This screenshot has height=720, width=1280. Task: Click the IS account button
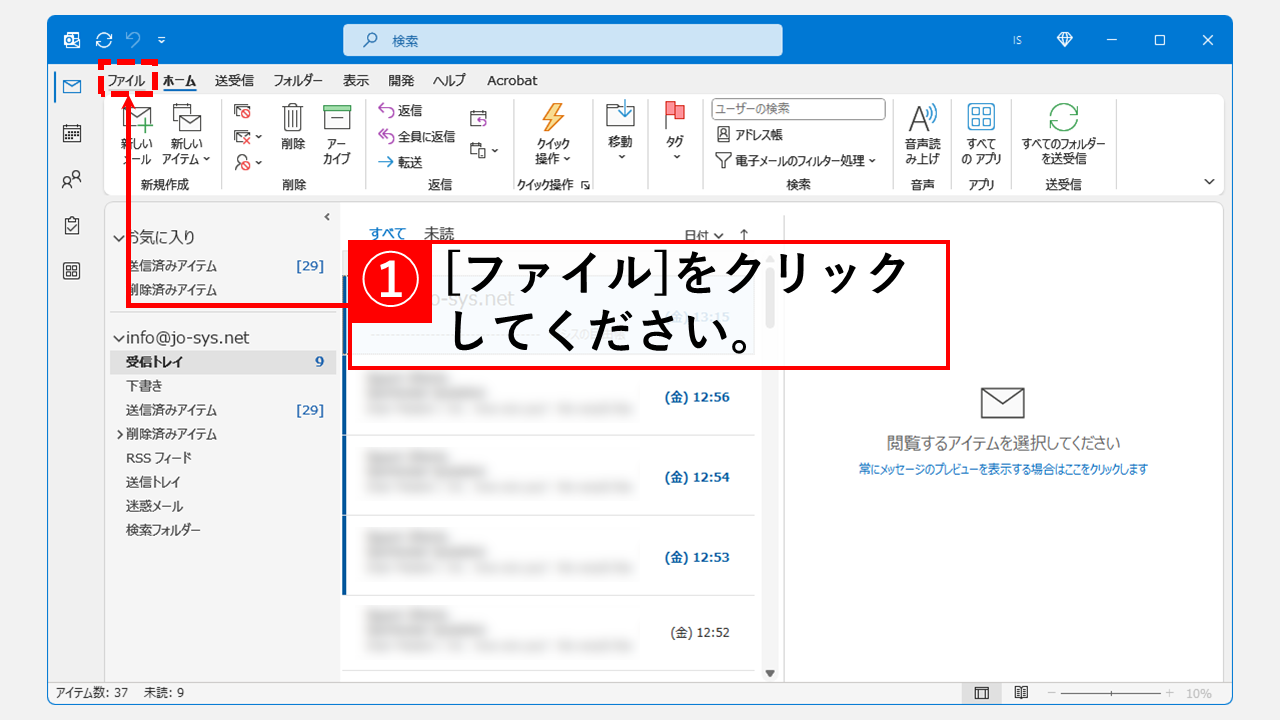[x=1017, y=40]
